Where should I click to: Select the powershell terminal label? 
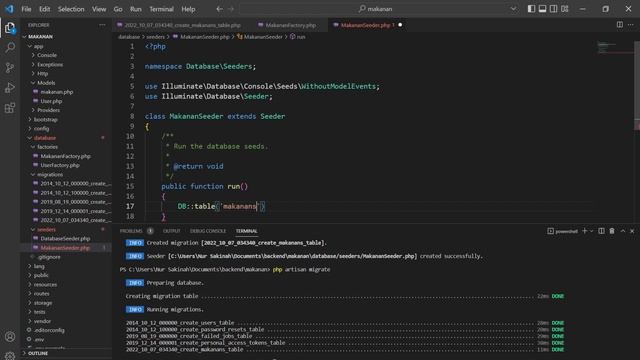coord(563,231)
